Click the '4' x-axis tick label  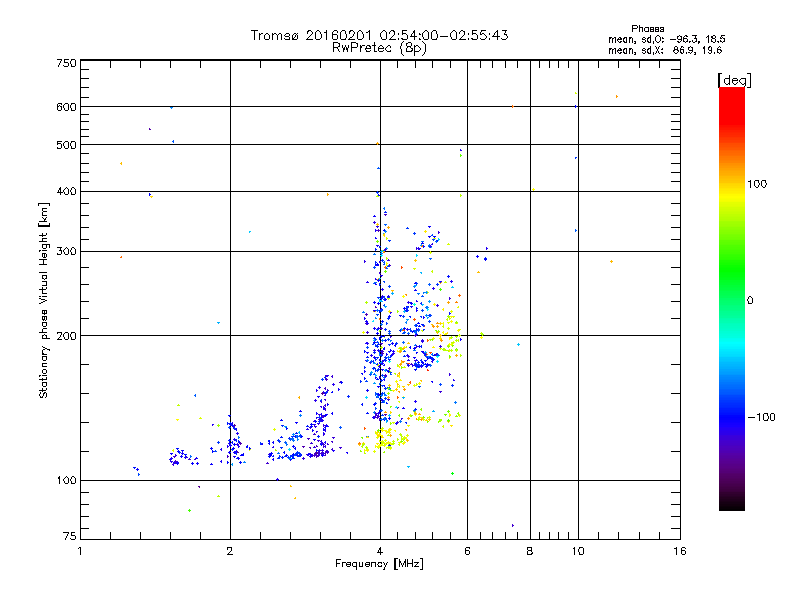380,551
